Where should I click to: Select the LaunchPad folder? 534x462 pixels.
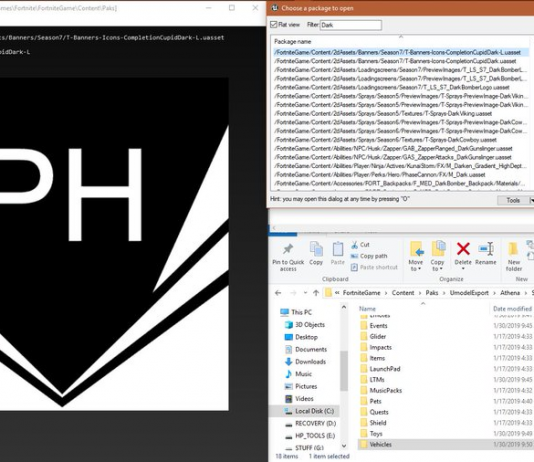coord(380,369)
